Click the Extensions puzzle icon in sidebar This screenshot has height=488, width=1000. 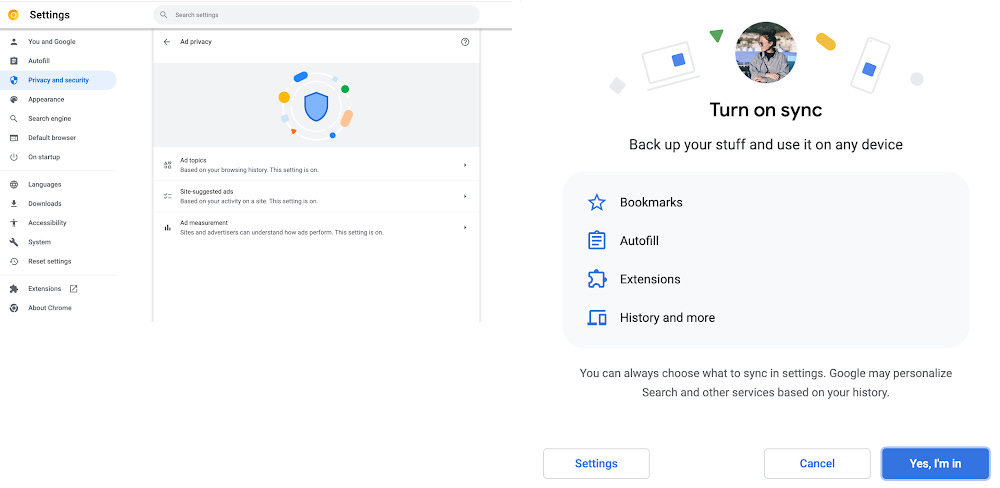[x=14, y=288]
